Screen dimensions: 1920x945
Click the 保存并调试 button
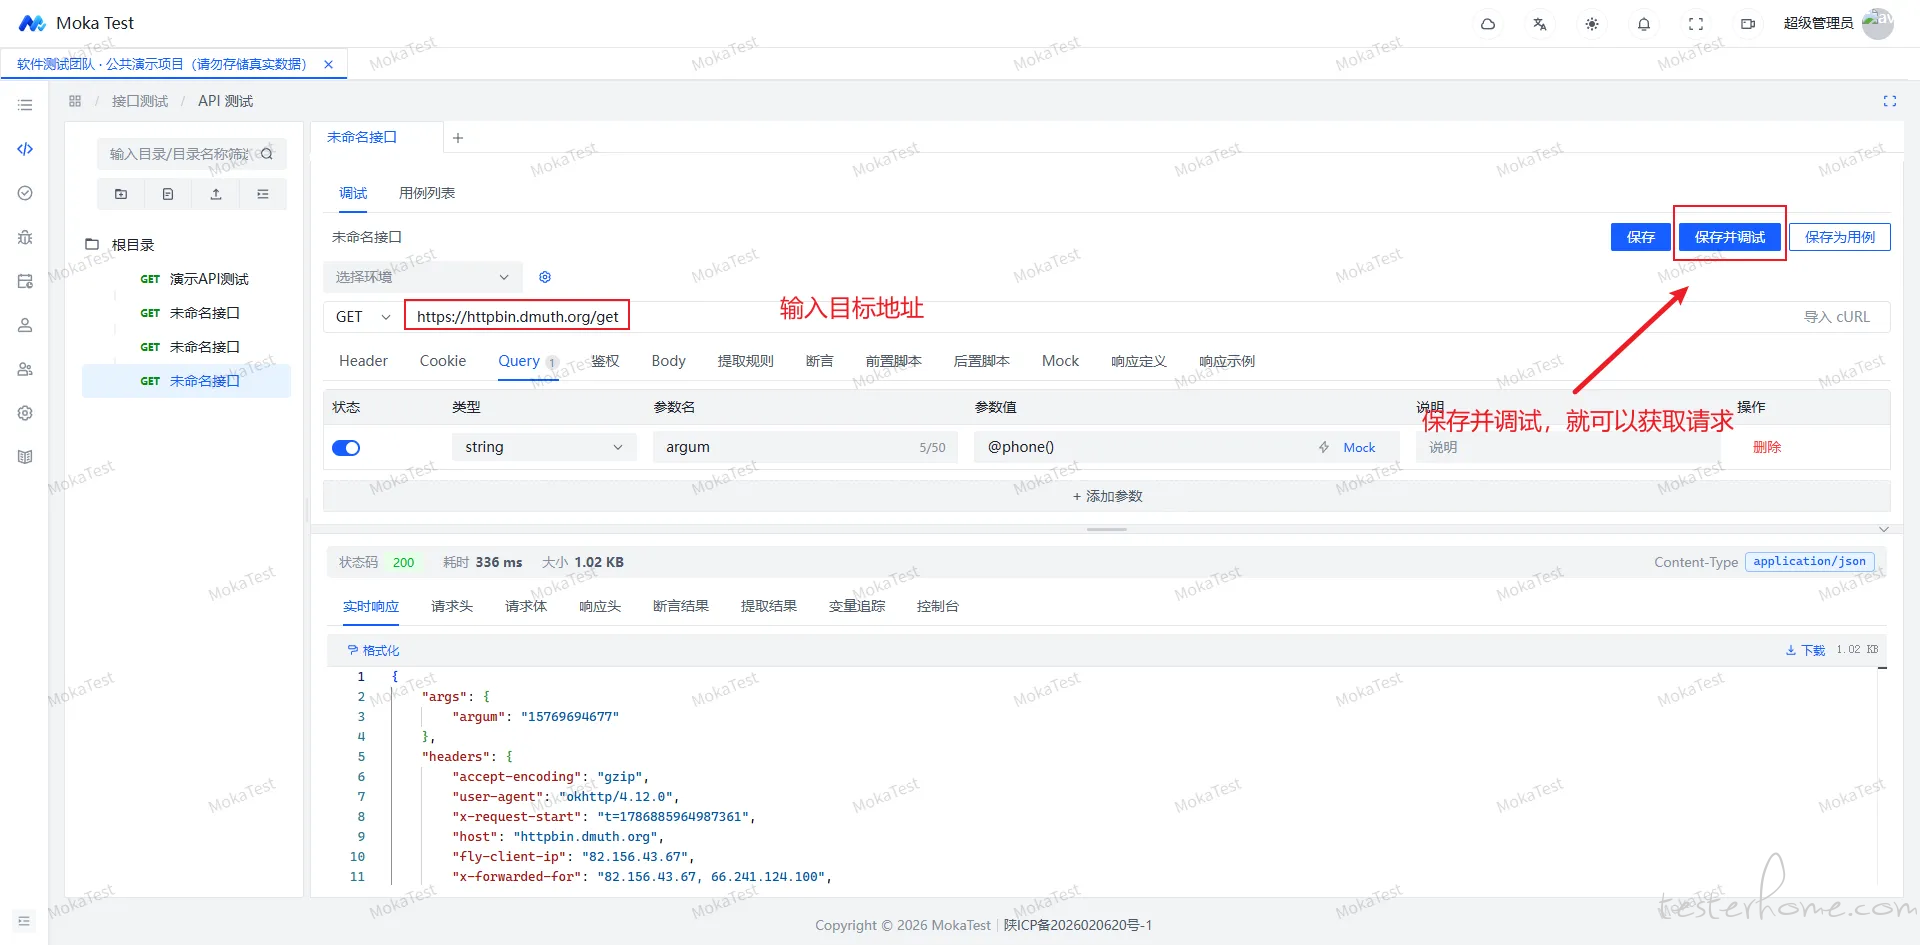[x=1730, y=237]
